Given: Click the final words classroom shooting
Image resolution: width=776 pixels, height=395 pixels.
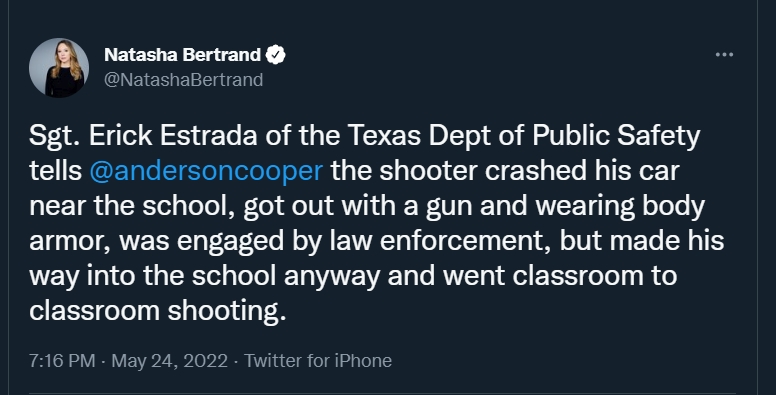Looking at the screenshot, I should pyautogui.click(x=157, y=311).
